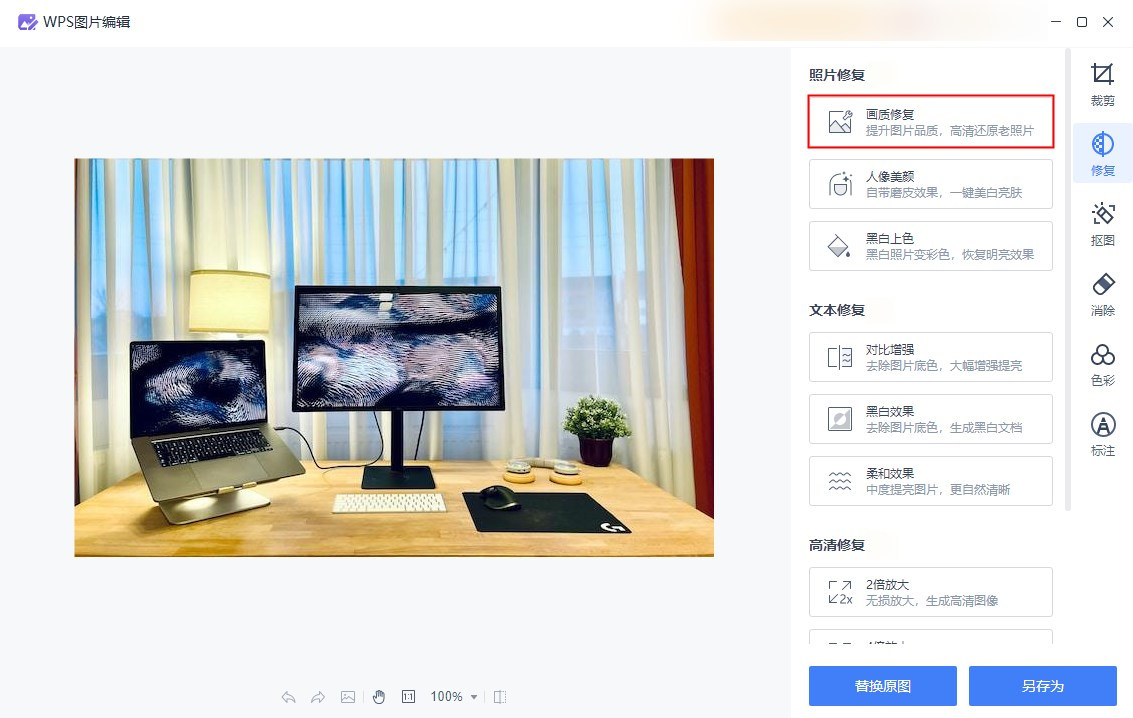Image resolution: width=1133 pixels, height=718 pixels.
Task: Apply 画质修复 image quality repair
Action: [x=930, y=121]
